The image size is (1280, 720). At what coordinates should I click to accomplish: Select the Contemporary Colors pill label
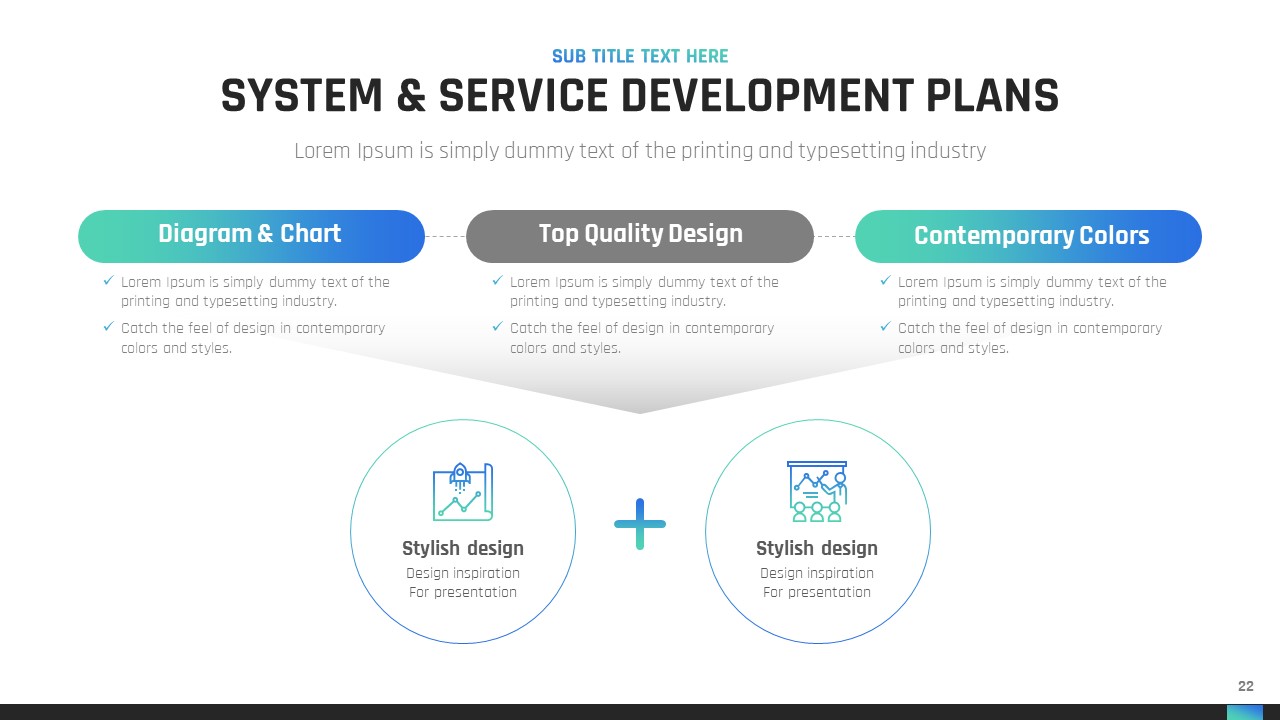[1030, 236]
